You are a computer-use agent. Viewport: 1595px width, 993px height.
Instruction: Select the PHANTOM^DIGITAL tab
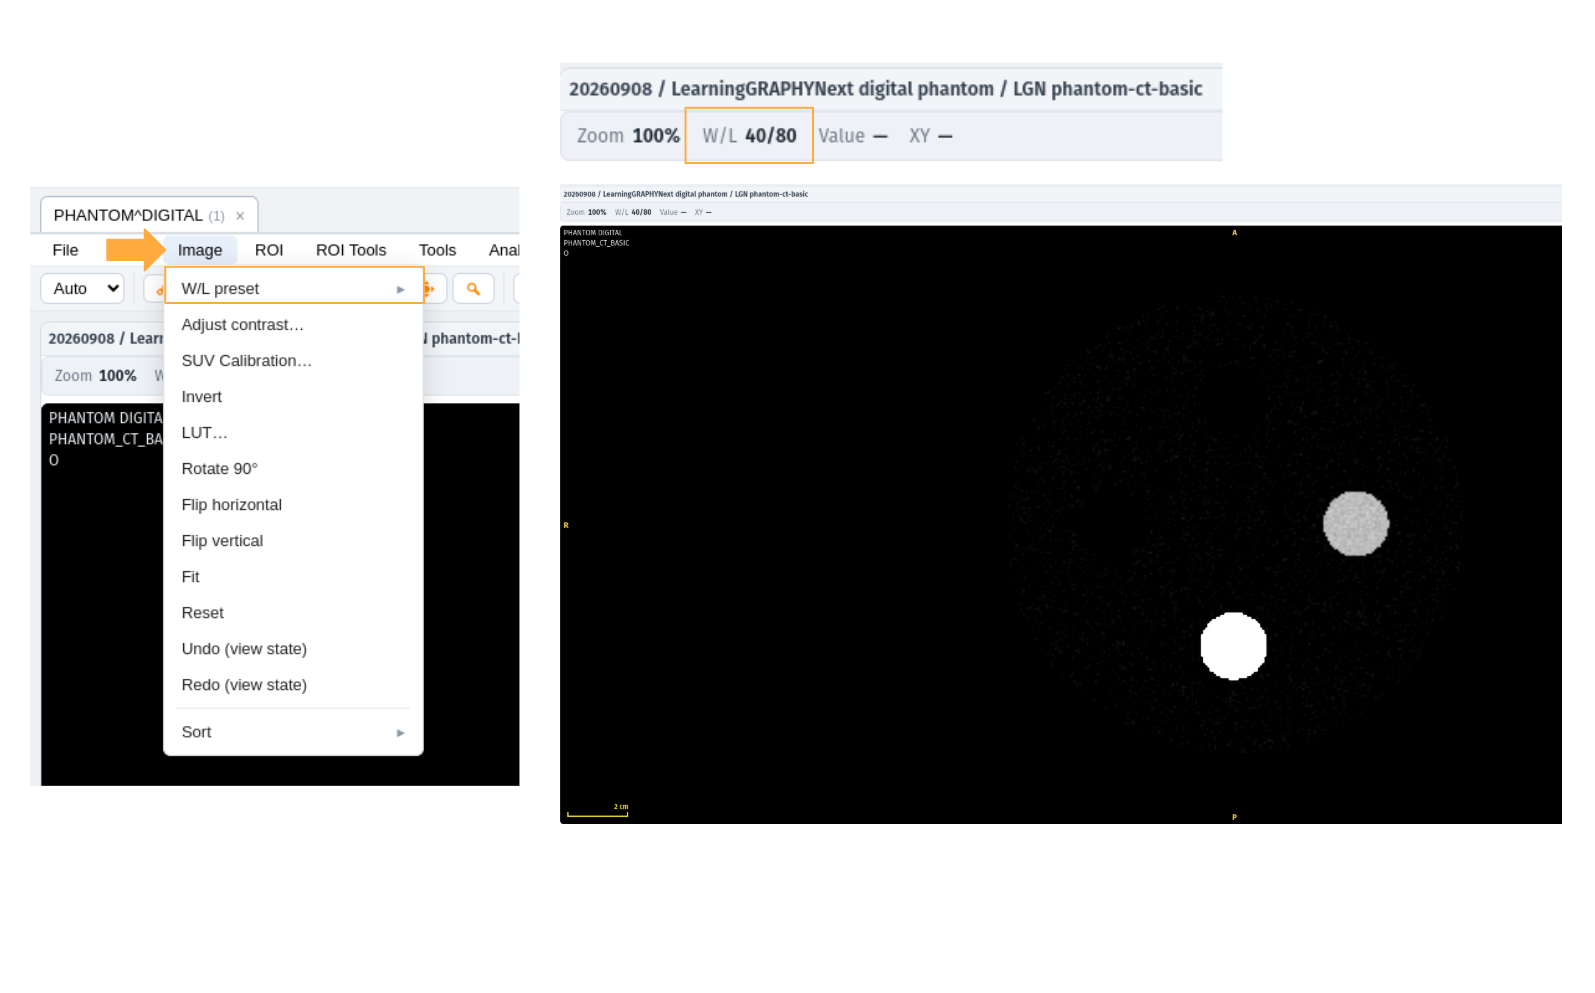[149, 215]
